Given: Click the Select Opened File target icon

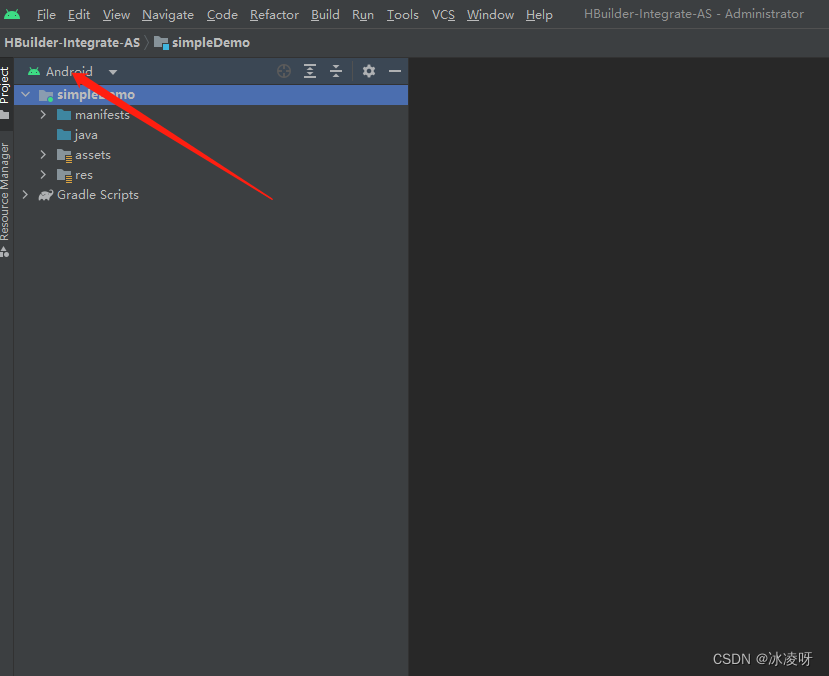Looking at the screenshot, I should coord(284,71).
